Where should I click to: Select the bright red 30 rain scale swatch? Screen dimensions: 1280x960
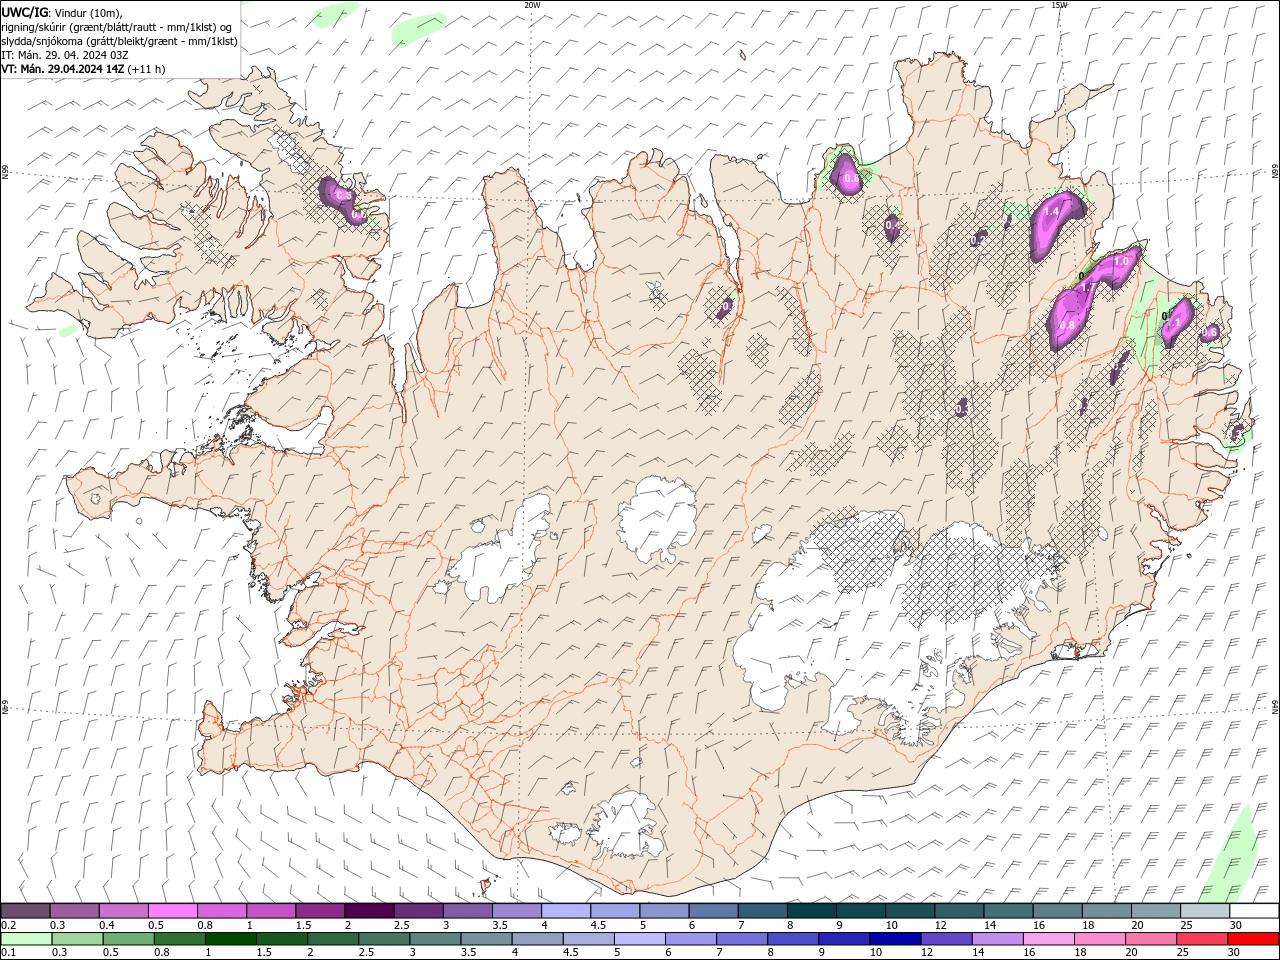(x=1253, y=938)
